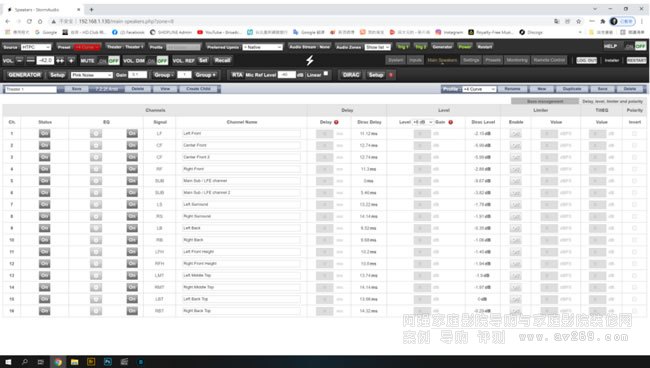Image resolution: width=650 pixels, height=368 pixels.
Task: Toggle VOL DIM switch
Action: [x=157, y=61]
